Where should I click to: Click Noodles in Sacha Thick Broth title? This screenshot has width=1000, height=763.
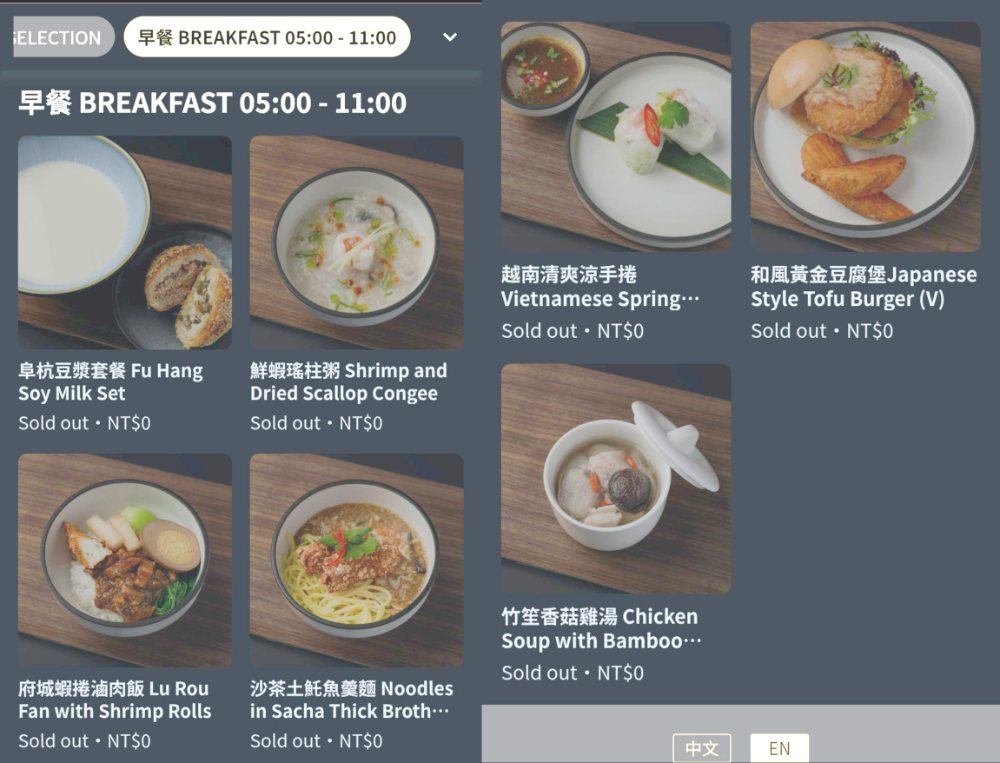click(351, 700)
